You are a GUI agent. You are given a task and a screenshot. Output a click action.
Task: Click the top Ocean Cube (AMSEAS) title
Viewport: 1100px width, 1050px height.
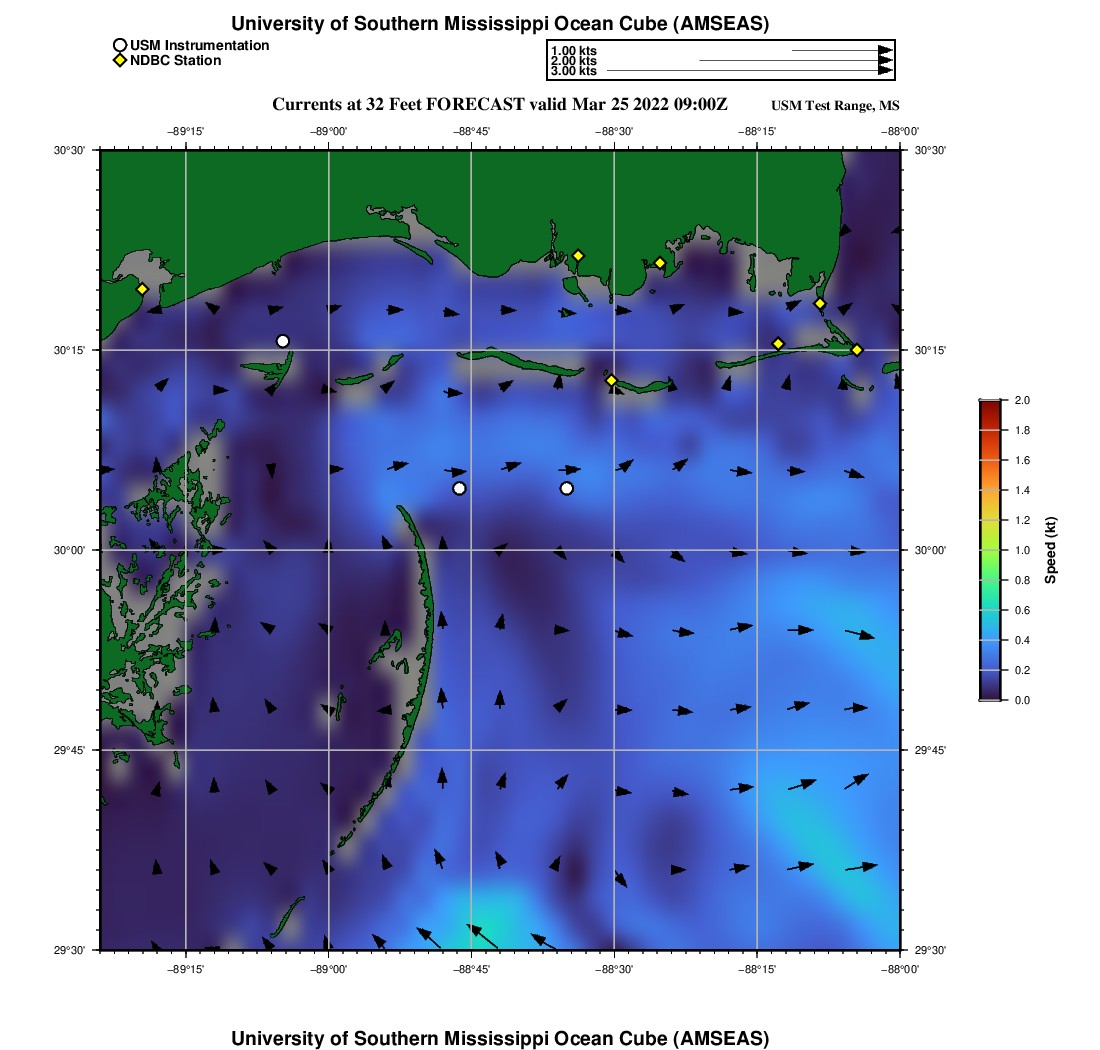coord(500,23)
